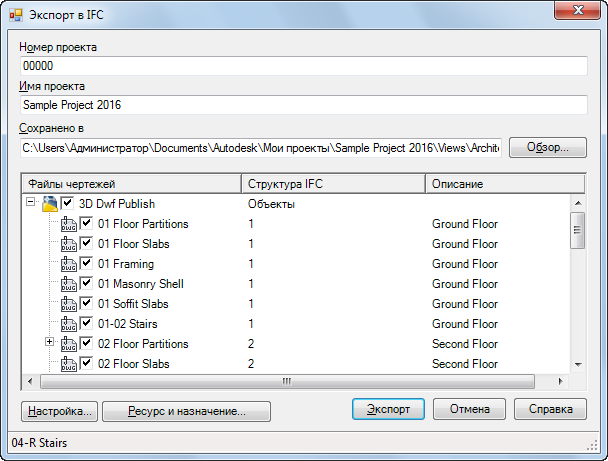Click the 04-R Stairs status bar text
Viewport: 608px width, 461px height.
(x=39, y=443)
